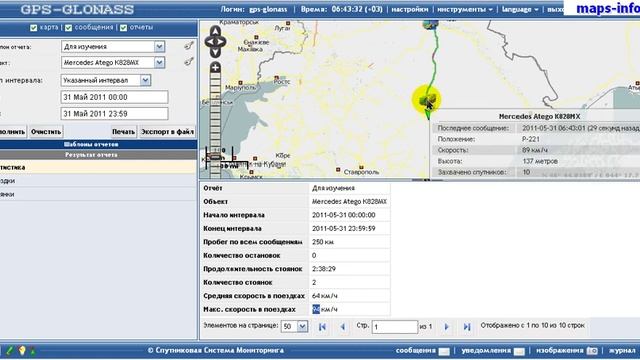
Task: Pan the map down with the arrow control
Action: pos(215,52)
